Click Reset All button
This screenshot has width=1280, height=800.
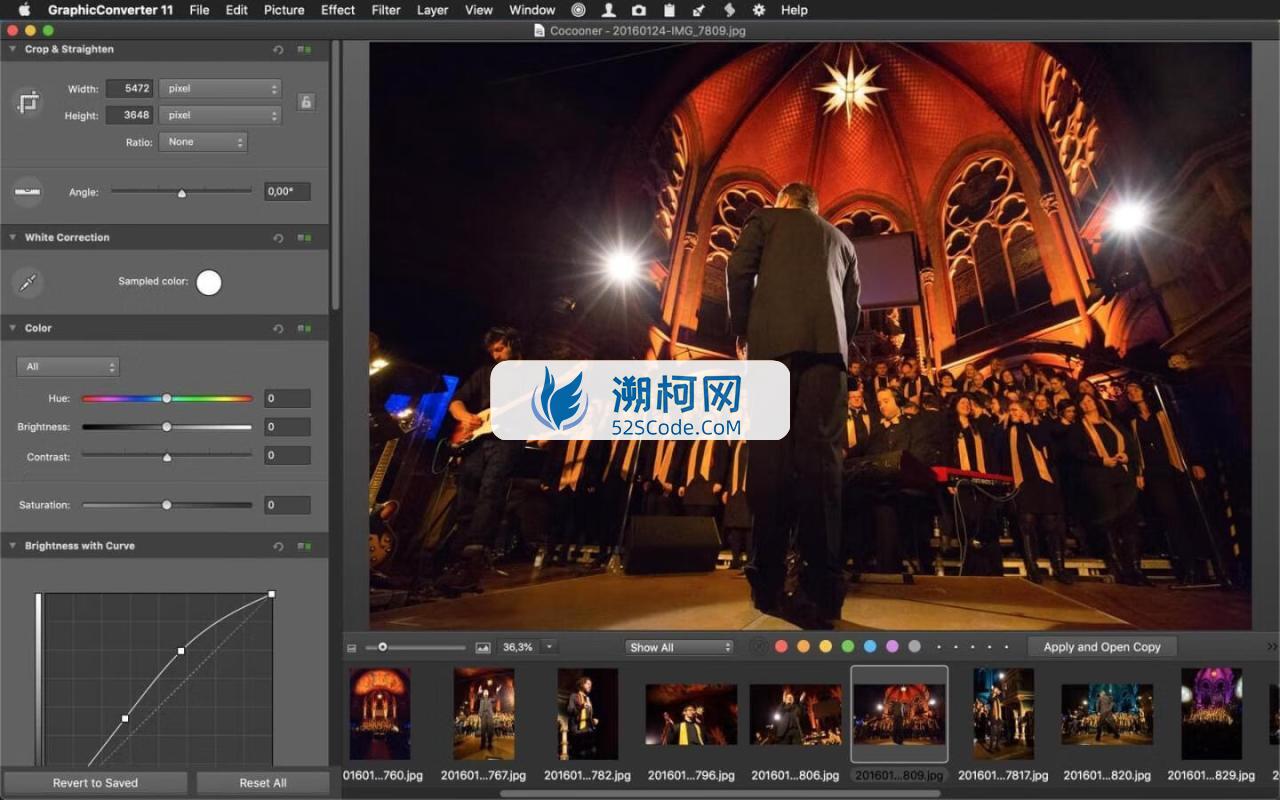[263, 783]
